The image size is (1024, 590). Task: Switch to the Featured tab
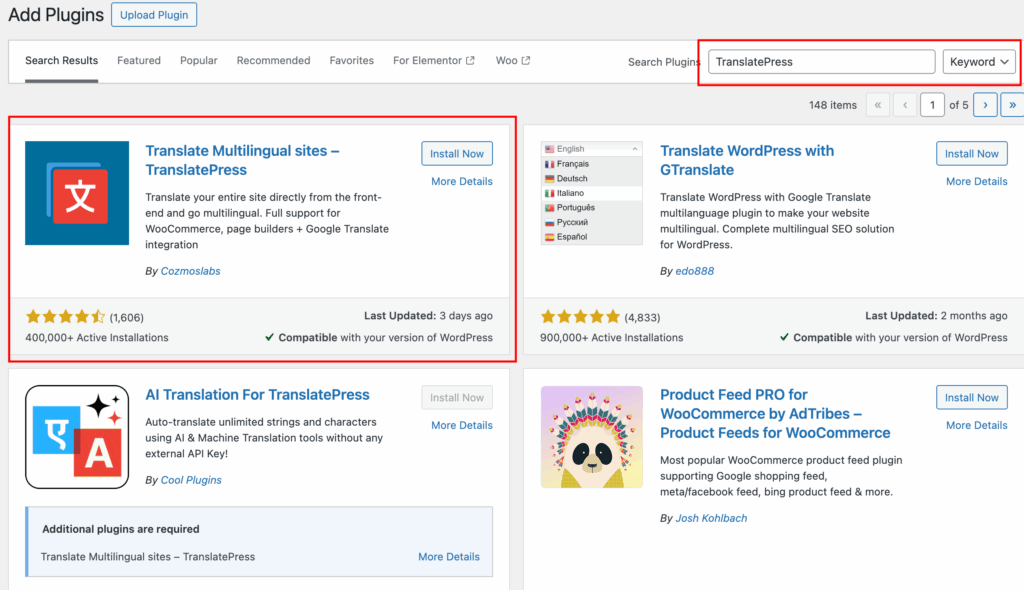tap(139, 61)
